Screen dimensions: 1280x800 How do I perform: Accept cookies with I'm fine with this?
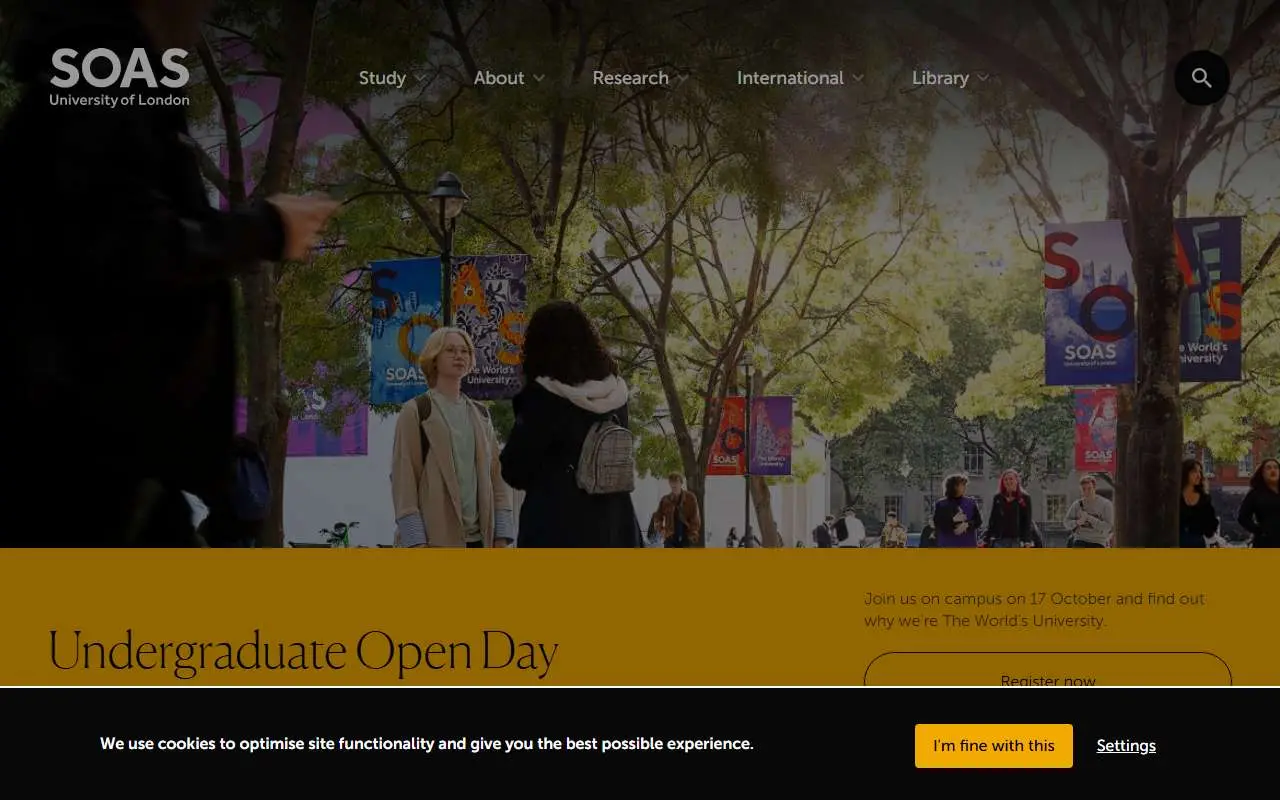(x=994, y=746)
